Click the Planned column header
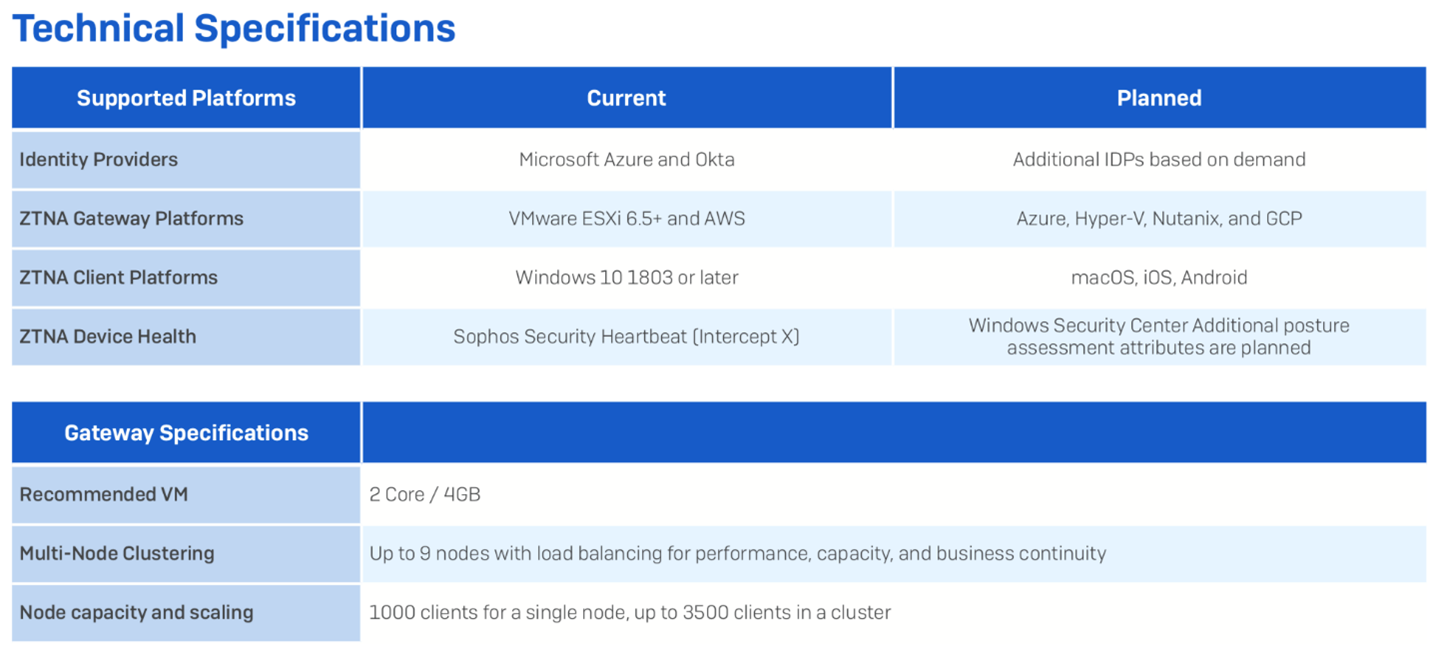 (1159, 98)
